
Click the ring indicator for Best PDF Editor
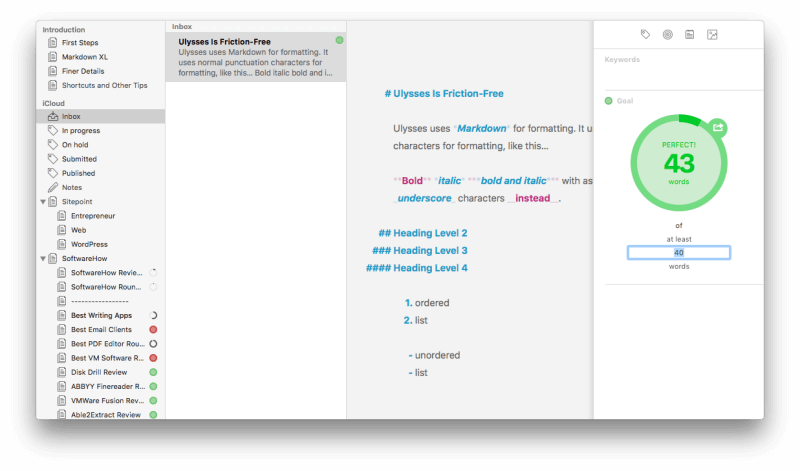[153, 344]
